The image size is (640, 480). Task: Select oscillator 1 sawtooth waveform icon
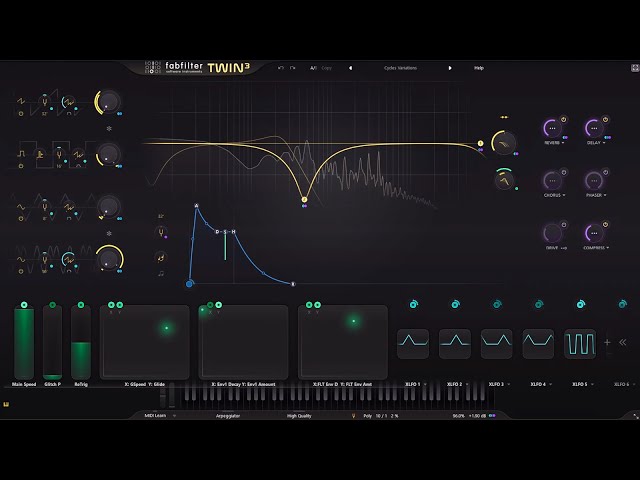[21, 100]
